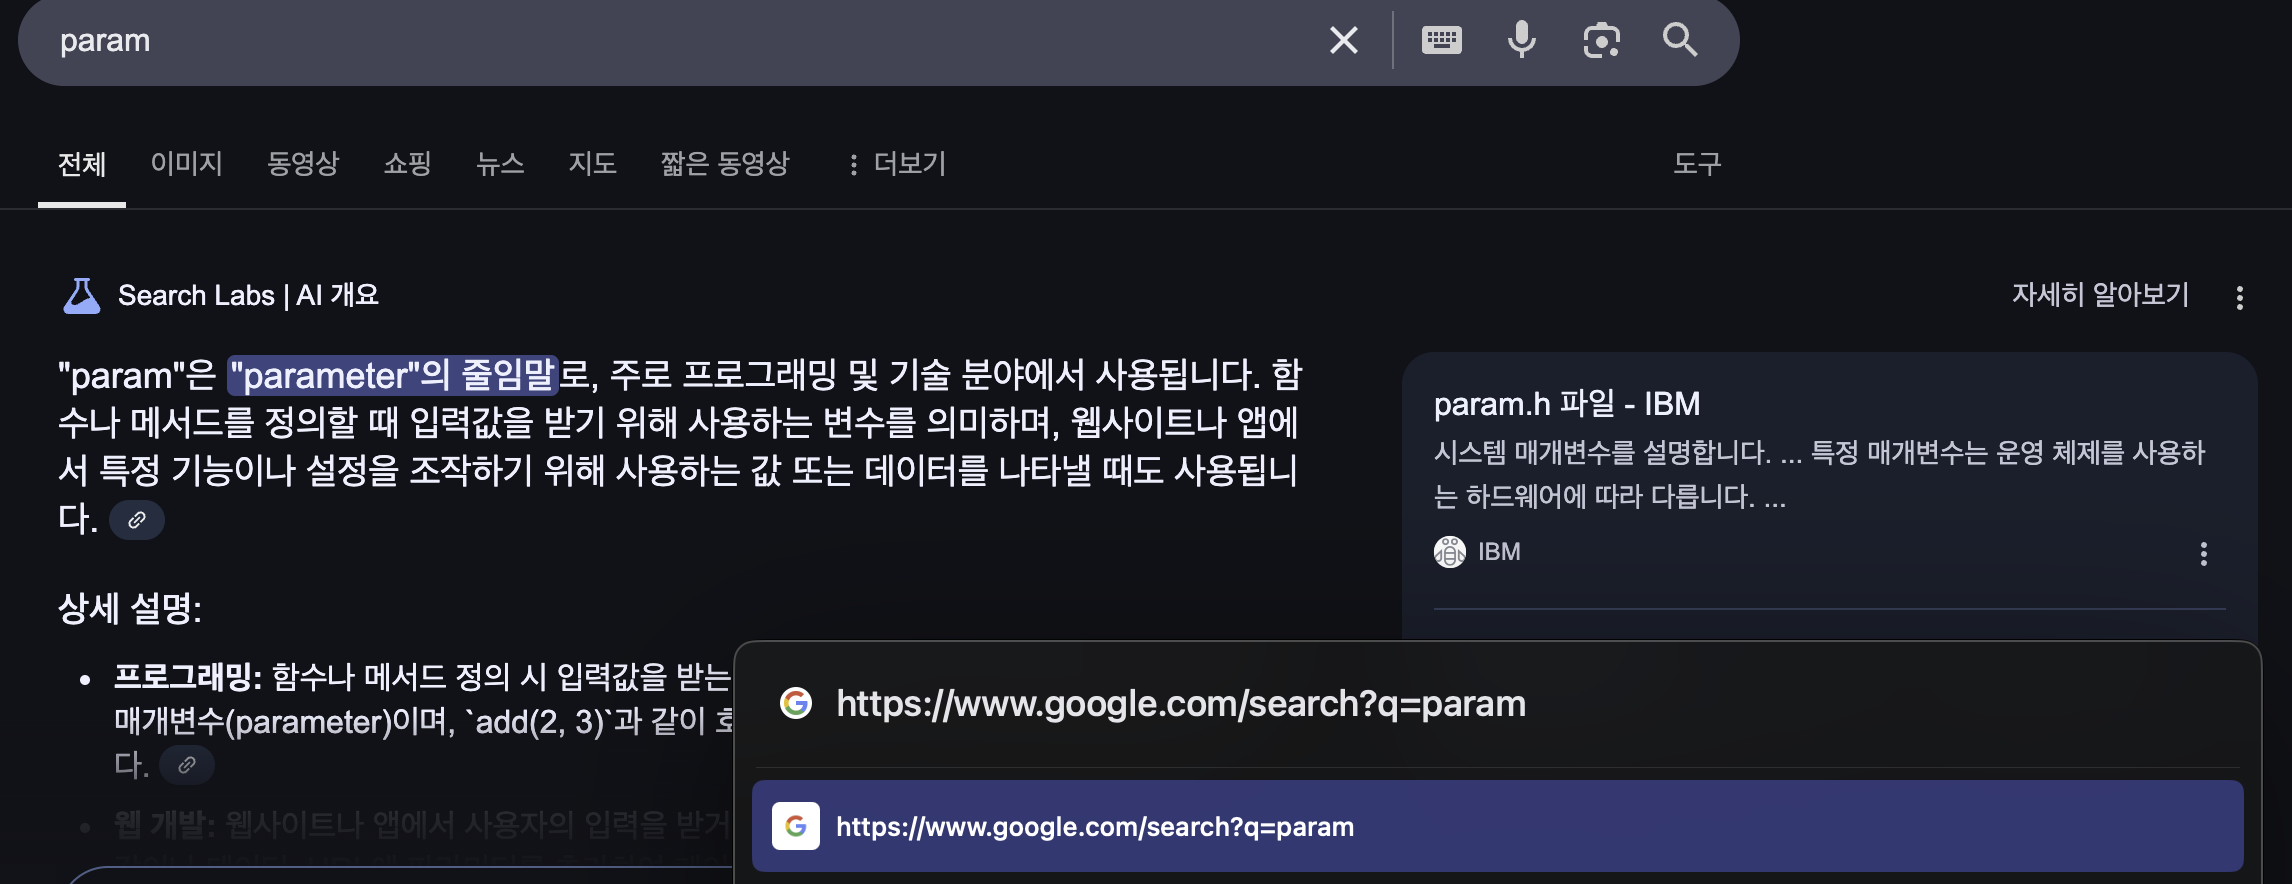
Task: Open the 도구 search tools
Action: [x=1697, y=163]
